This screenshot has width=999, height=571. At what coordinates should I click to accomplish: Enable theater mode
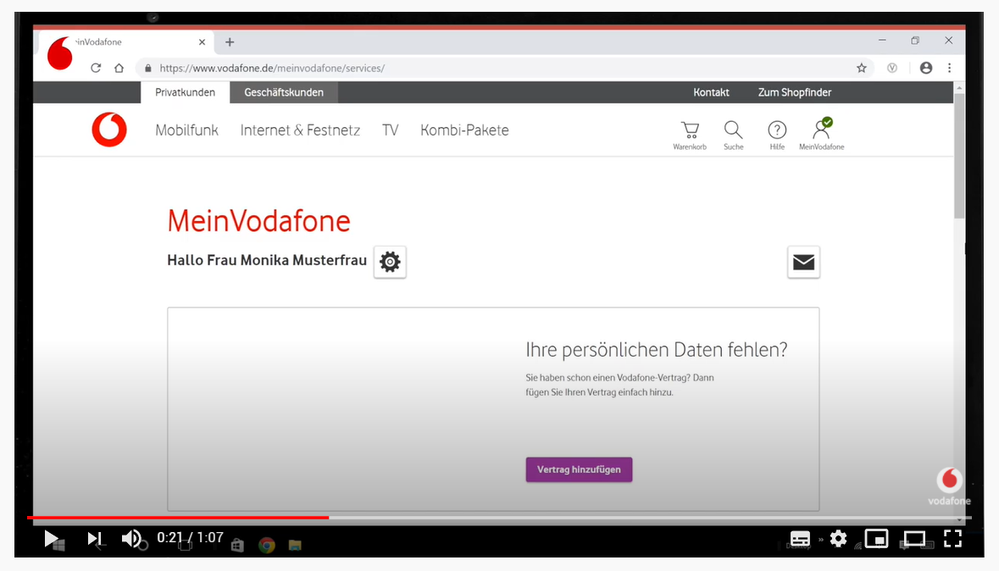[x=914, y=539]
